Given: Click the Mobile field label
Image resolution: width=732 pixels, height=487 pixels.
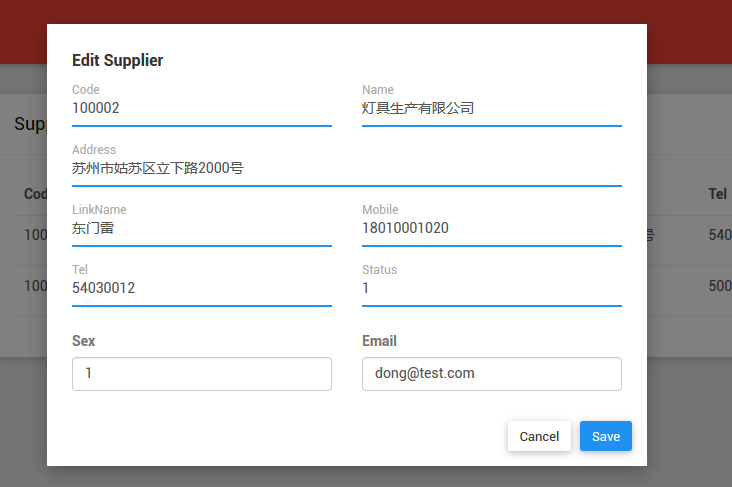Looking at the screenshot, I should click(380, 210).
